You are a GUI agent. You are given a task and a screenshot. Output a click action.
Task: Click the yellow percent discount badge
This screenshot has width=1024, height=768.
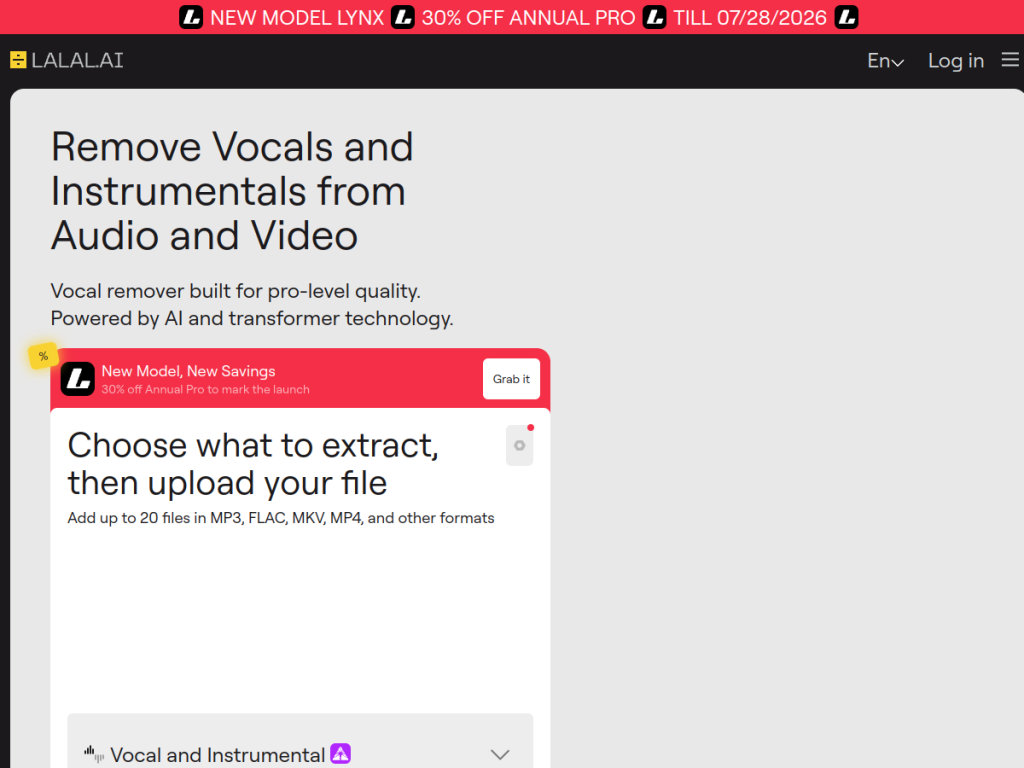tap(43, 356)
